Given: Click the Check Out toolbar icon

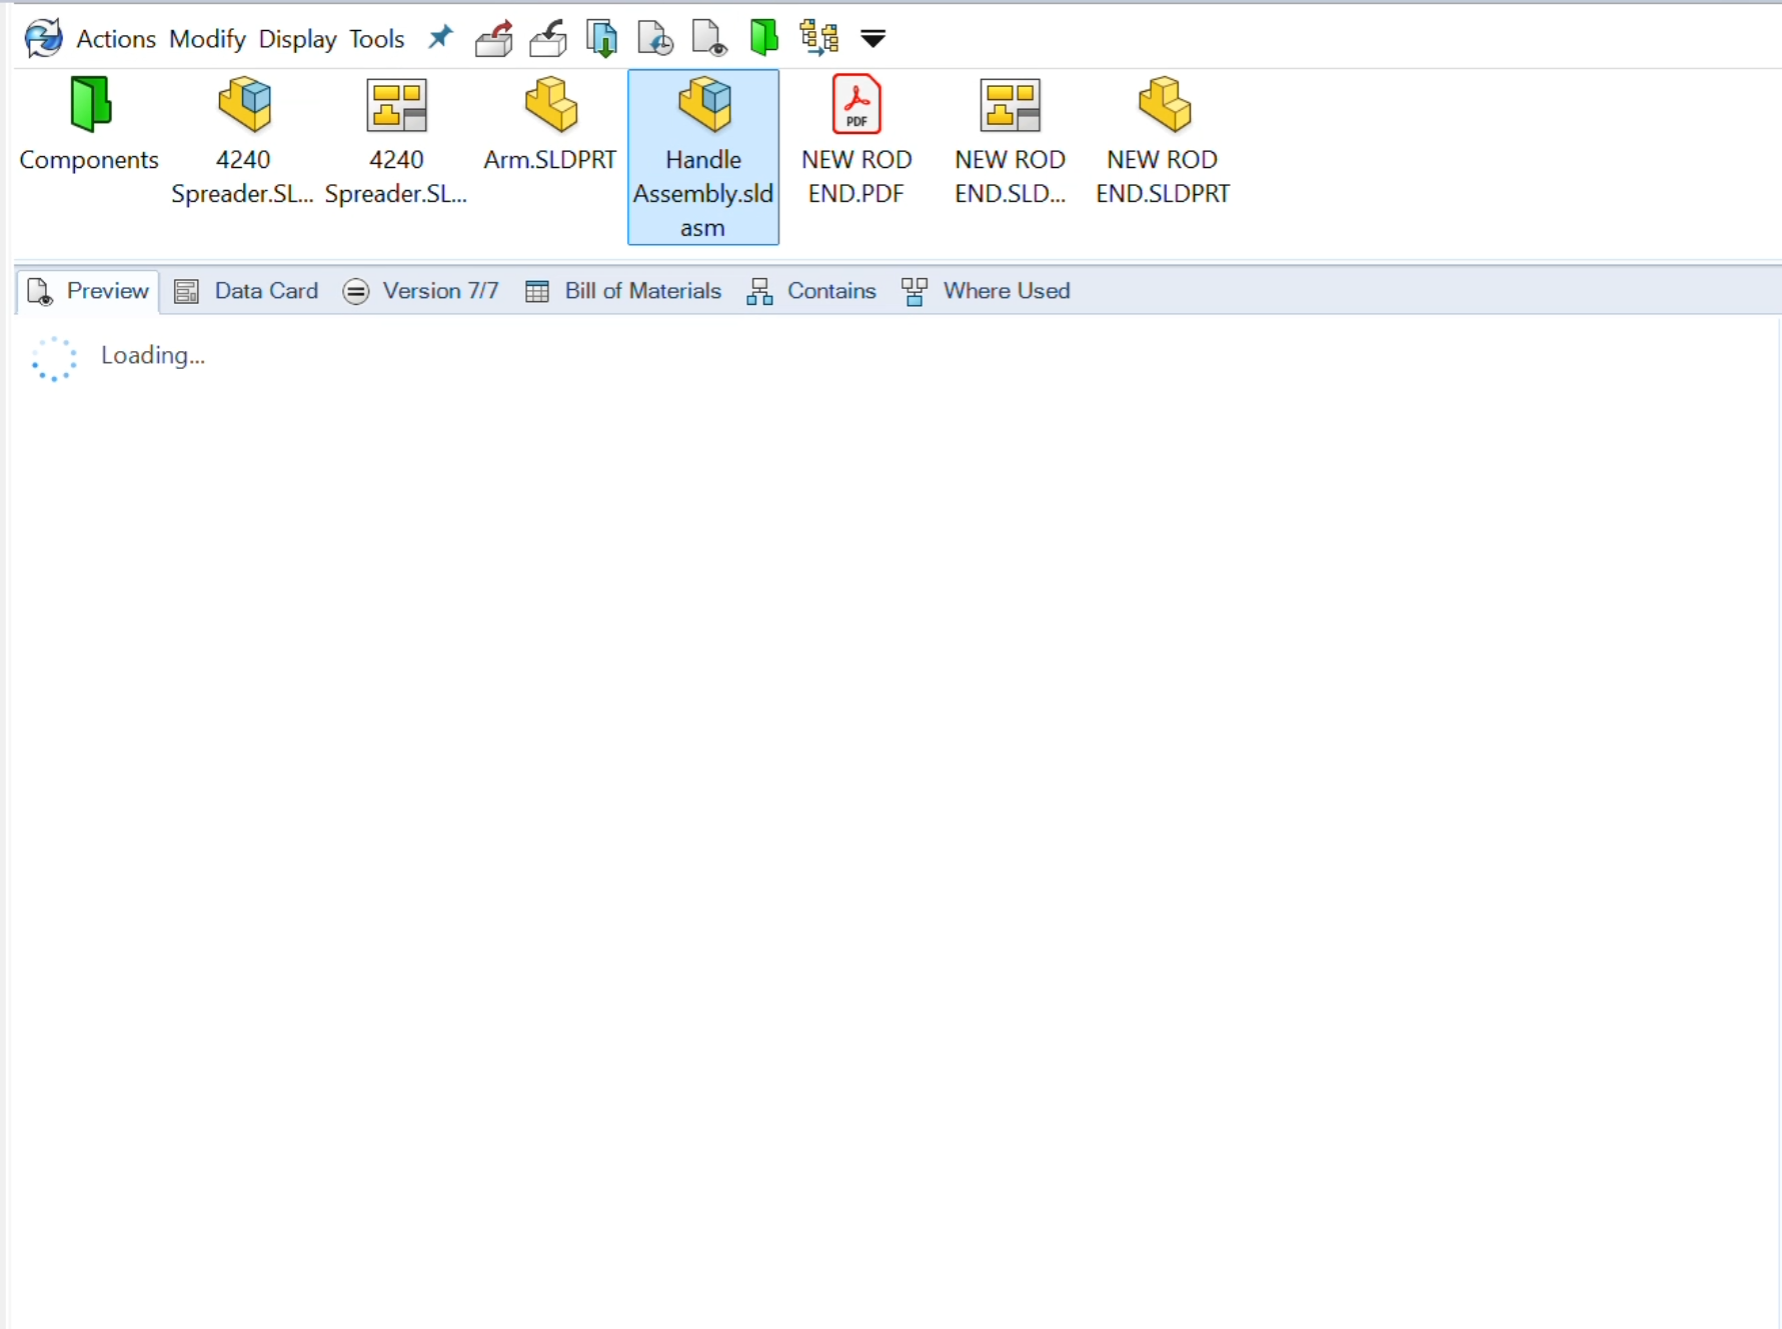Looking at the screenshot, I should click(x=494, y=38).
